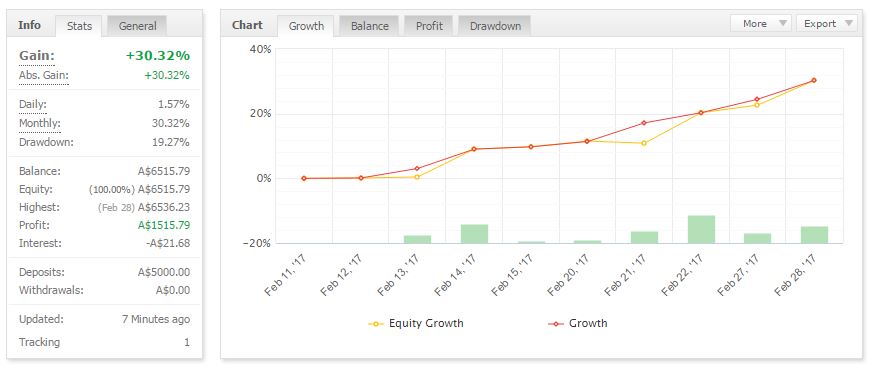Click the Gain label with dotted underline
Image resolution: width=871 pixels, height=368 pixels.
pyautogui.click(x=37, y=56)
